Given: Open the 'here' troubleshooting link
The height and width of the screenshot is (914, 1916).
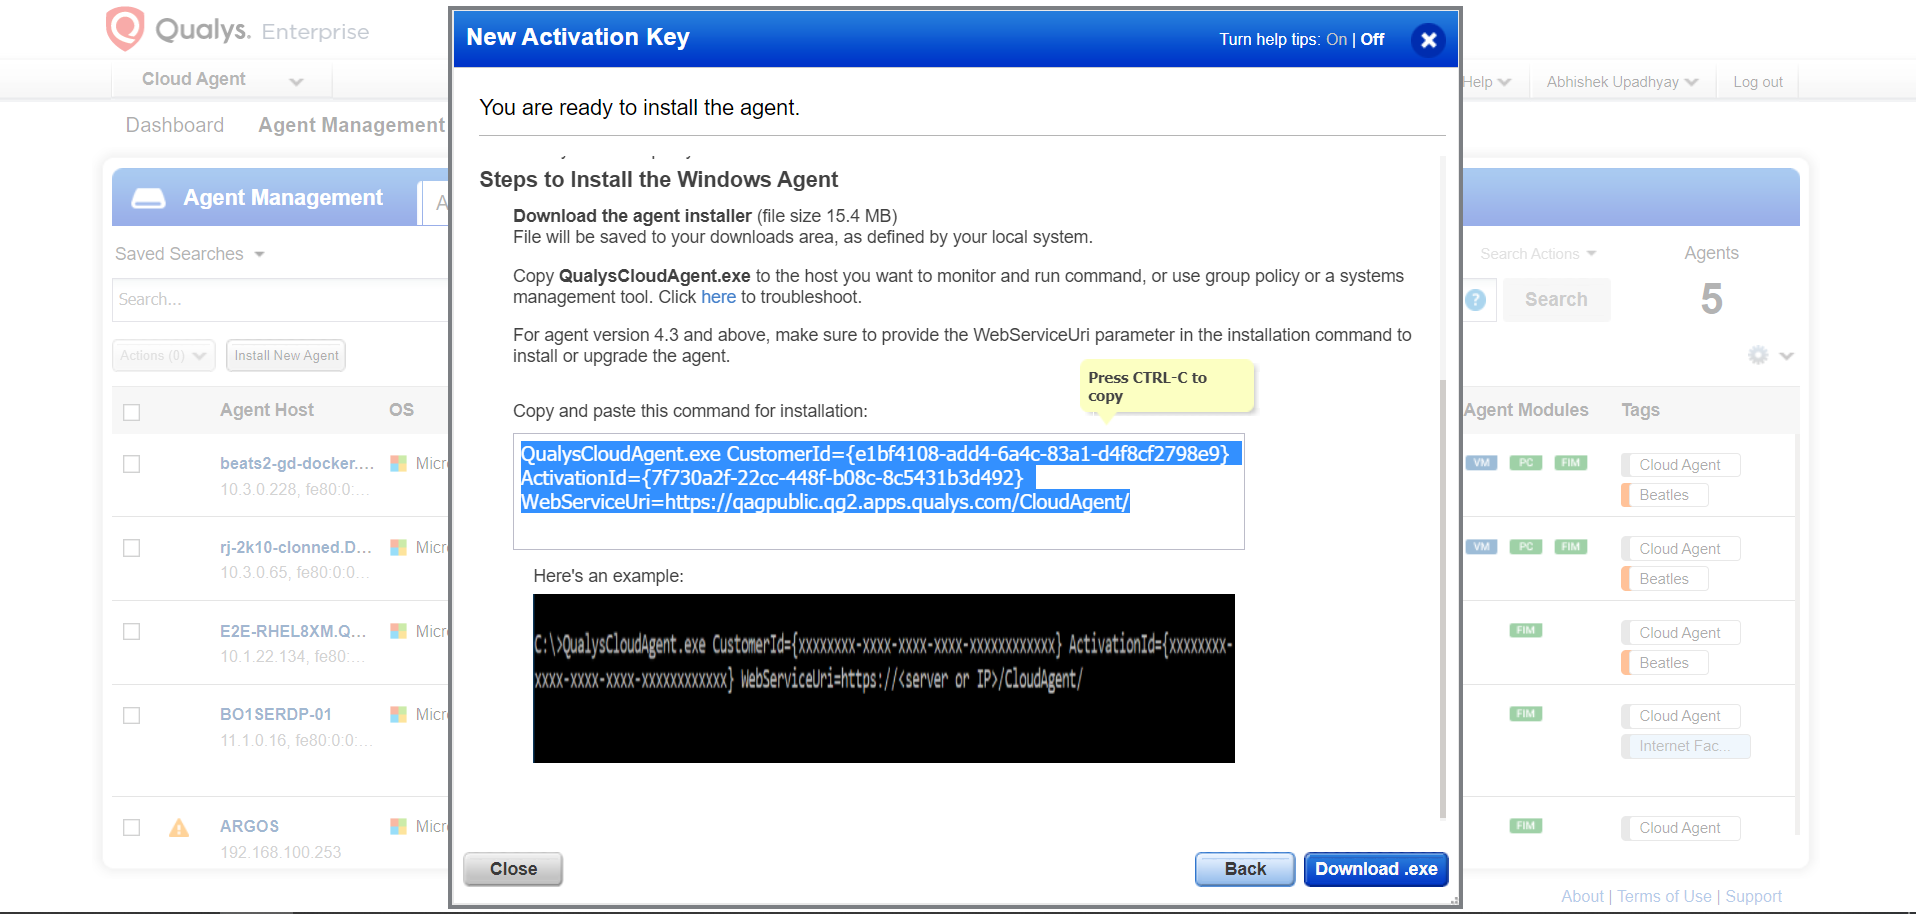Looking at the screenshot, I should coord(718,297).
